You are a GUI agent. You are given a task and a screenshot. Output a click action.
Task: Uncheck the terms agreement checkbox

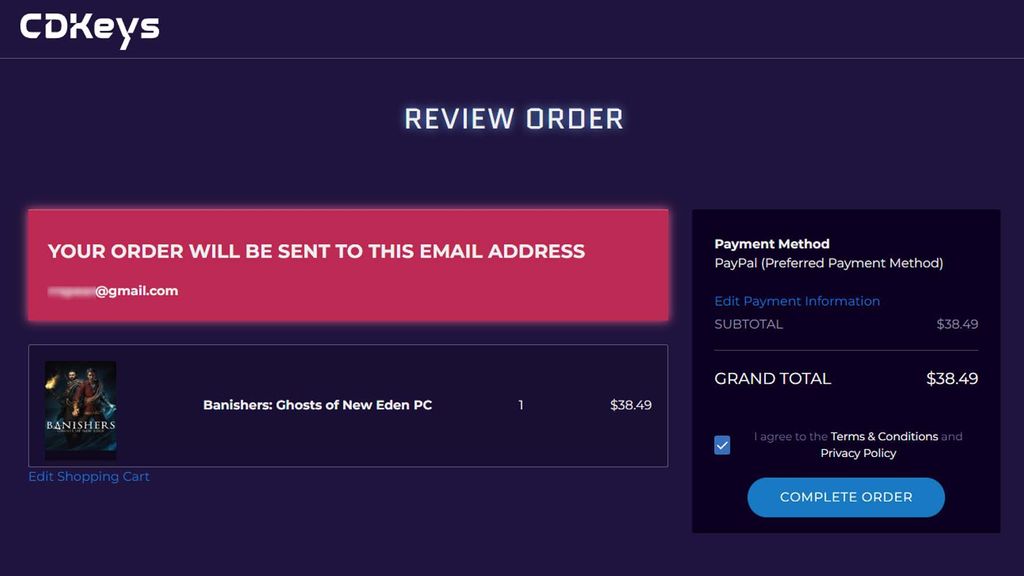click(x=722, y=444)
